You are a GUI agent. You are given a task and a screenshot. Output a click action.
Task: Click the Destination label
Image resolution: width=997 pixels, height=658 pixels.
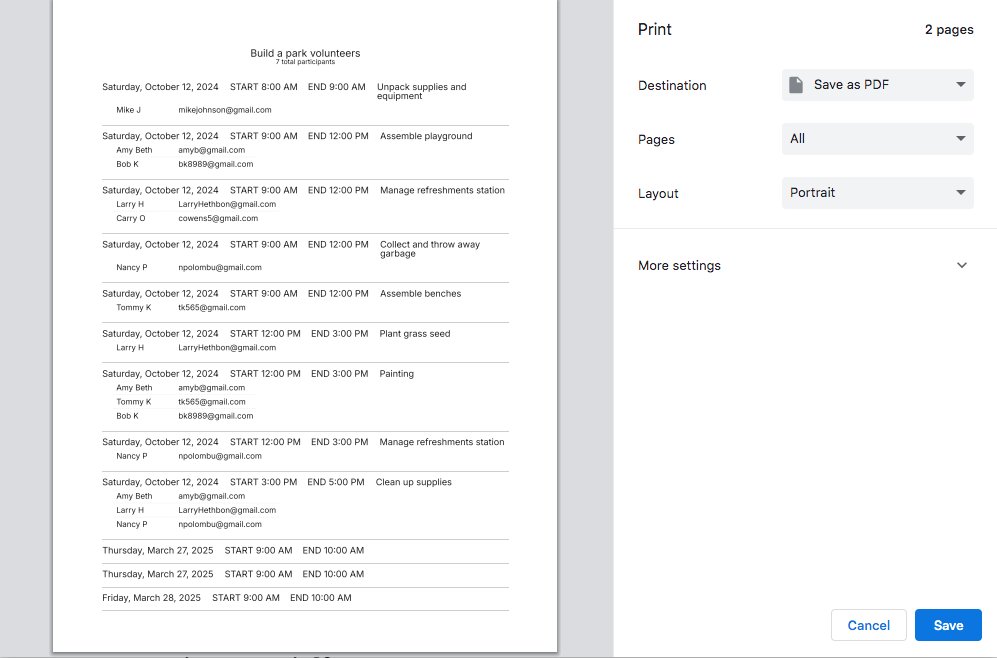(672, 85)
